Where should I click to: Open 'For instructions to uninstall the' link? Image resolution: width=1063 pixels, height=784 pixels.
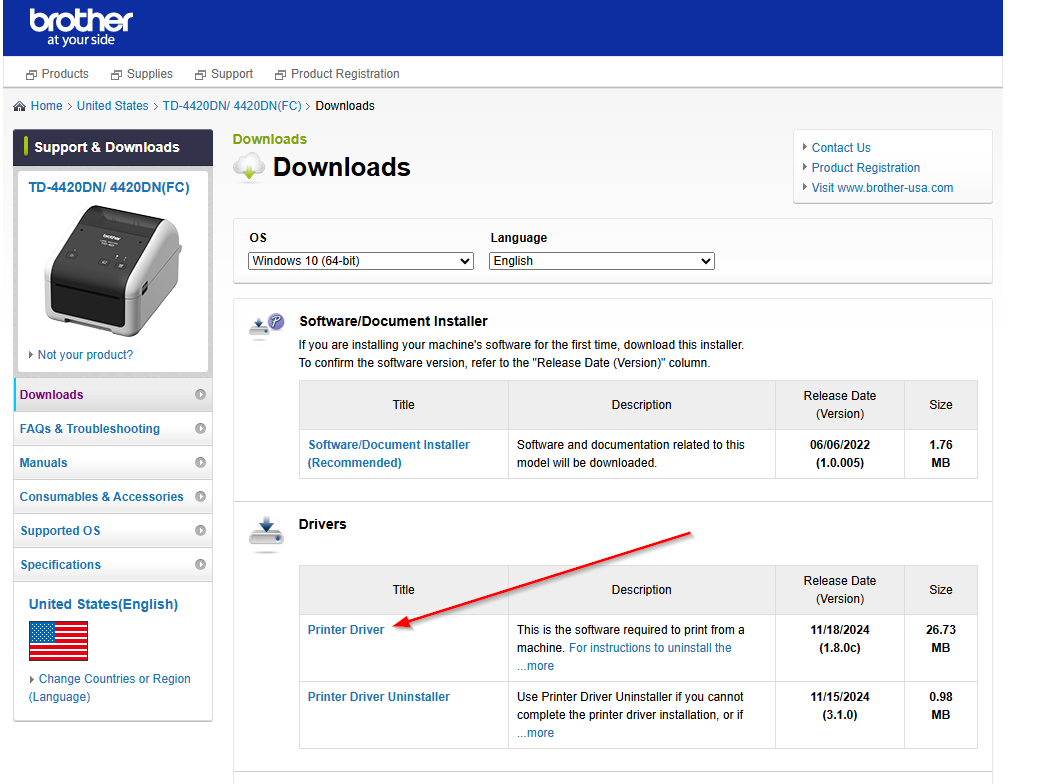[650, 648]
